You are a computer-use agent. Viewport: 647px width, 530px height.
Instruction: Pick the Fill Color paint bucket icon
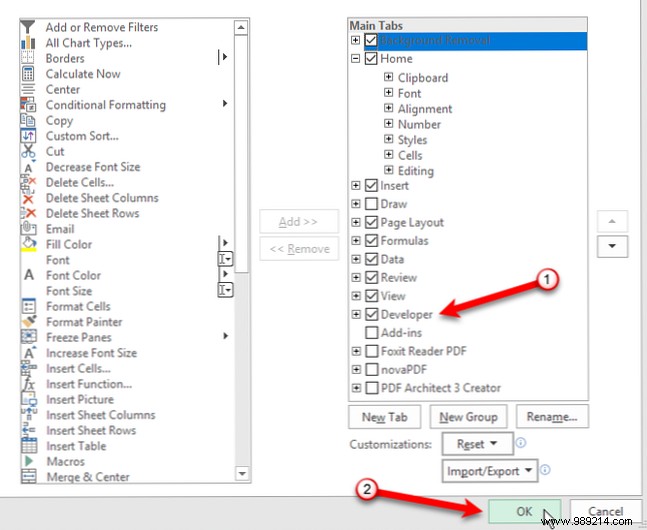coord(28,244)
